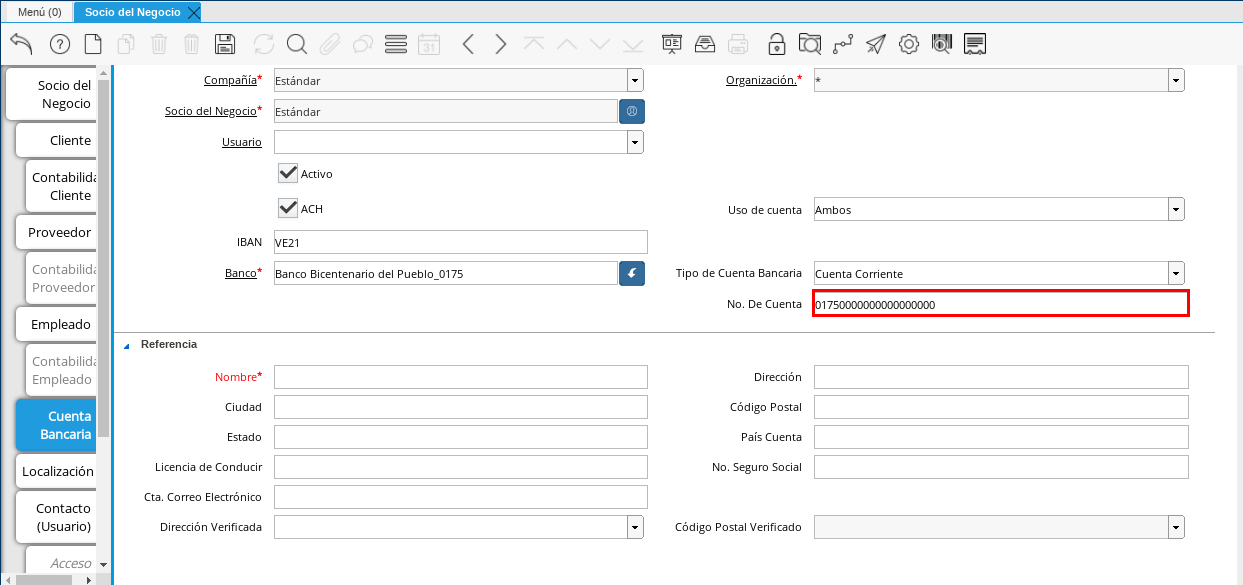Click the lock icon in toolbar
Viewport: 1243px width, 585px height.
point(776,44)
